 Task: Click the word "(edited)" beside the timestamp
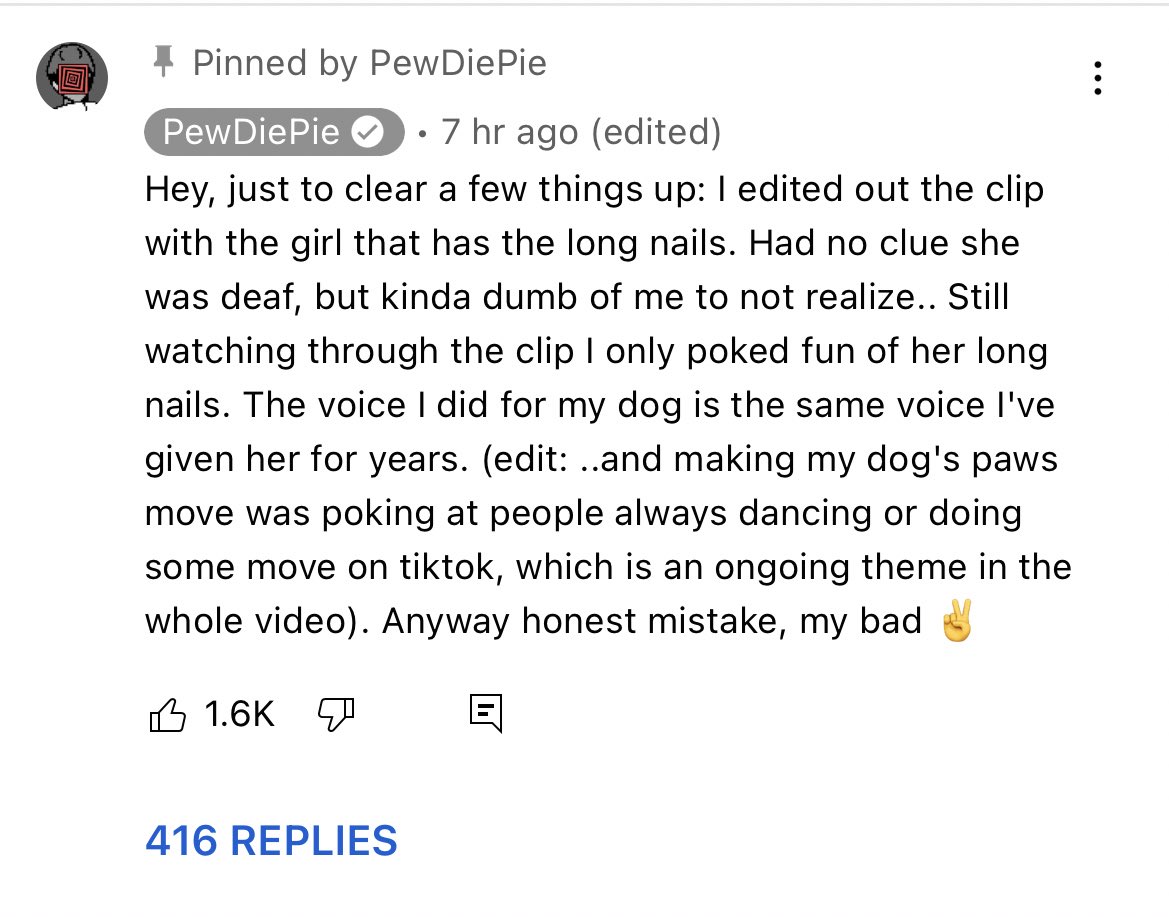point(656,133)
